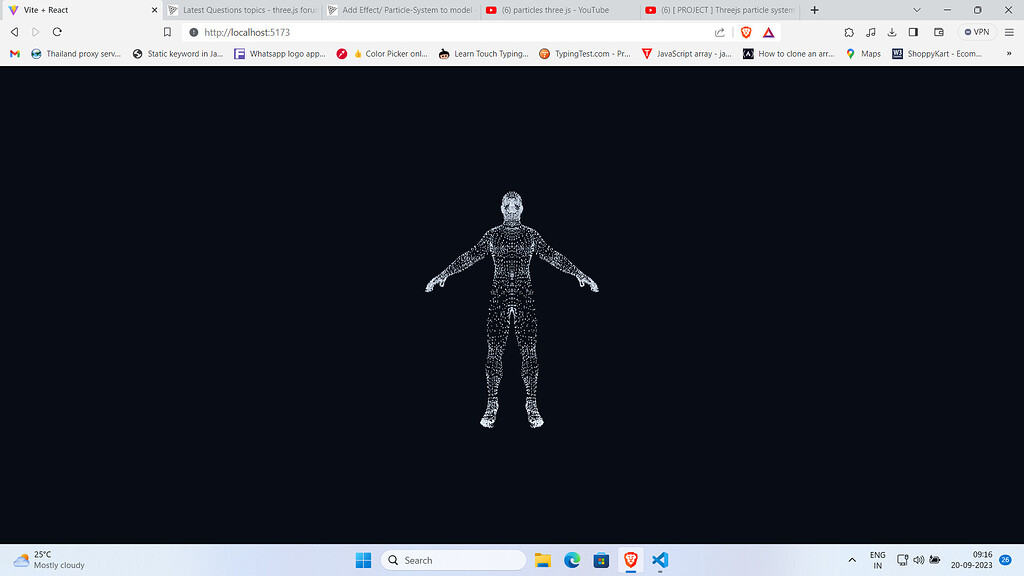The width and height of the screenshot is (1024, 576).
Task: Toggle the browser sidebar
Action: point(912,32)
